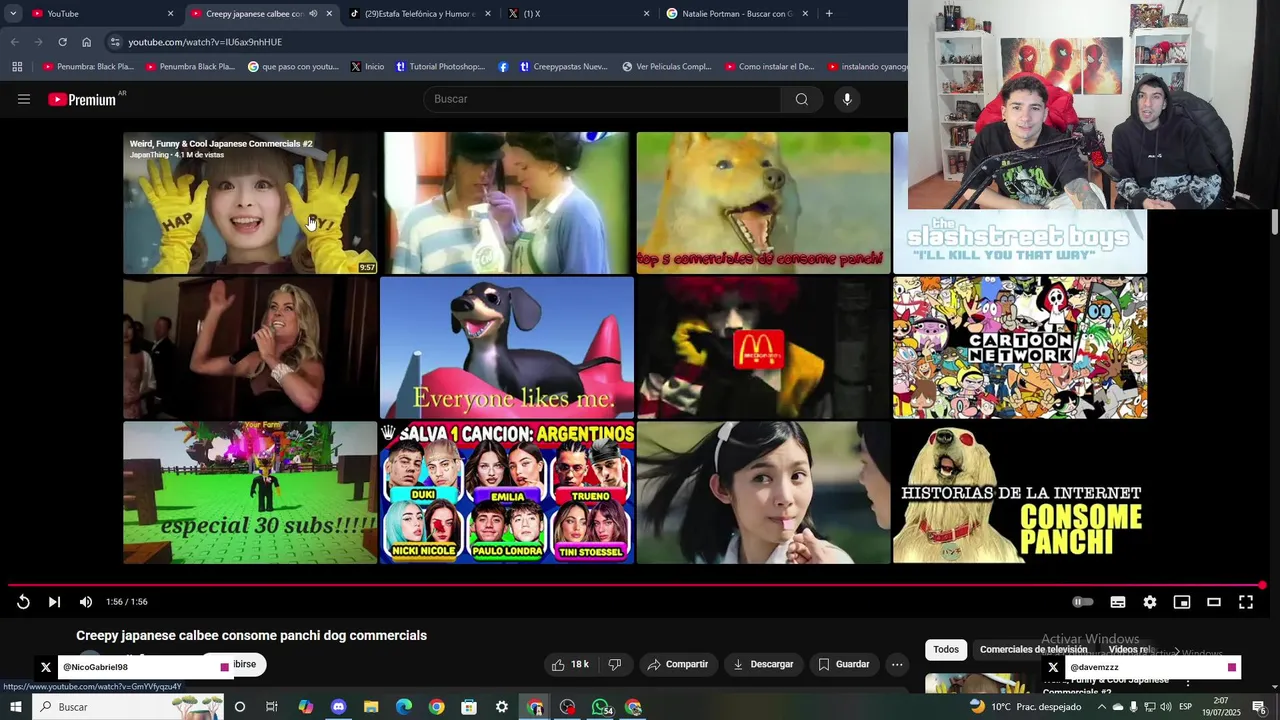Open Discord from the taskbar
The height and width of the screenshot is (720, 1280).
338,707
